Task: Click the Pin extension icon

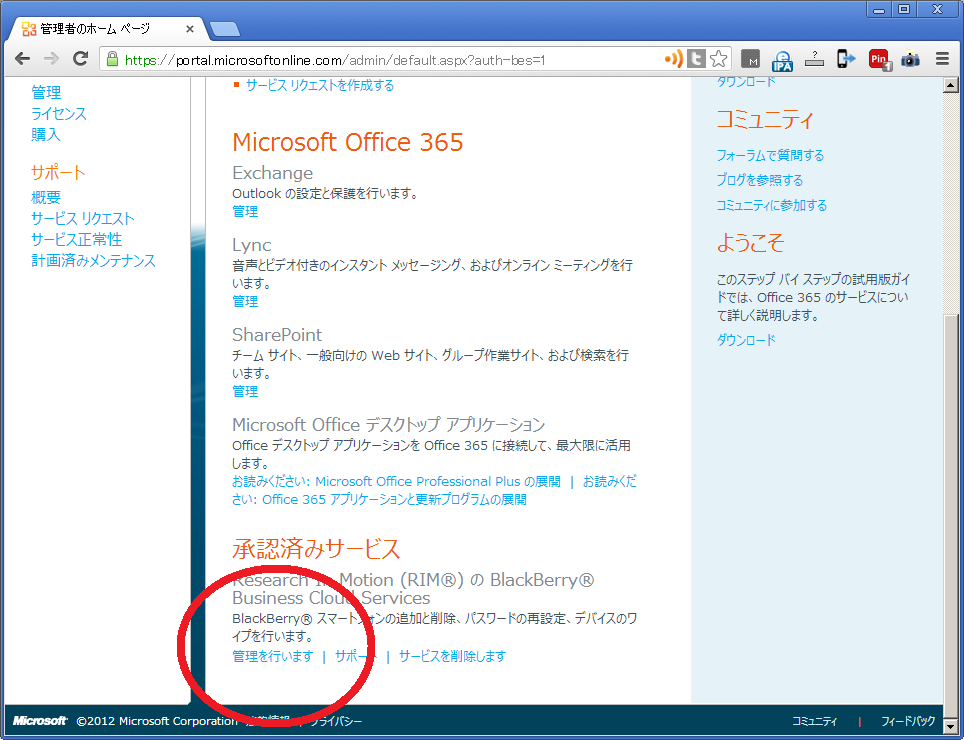Action: [879, 59]
